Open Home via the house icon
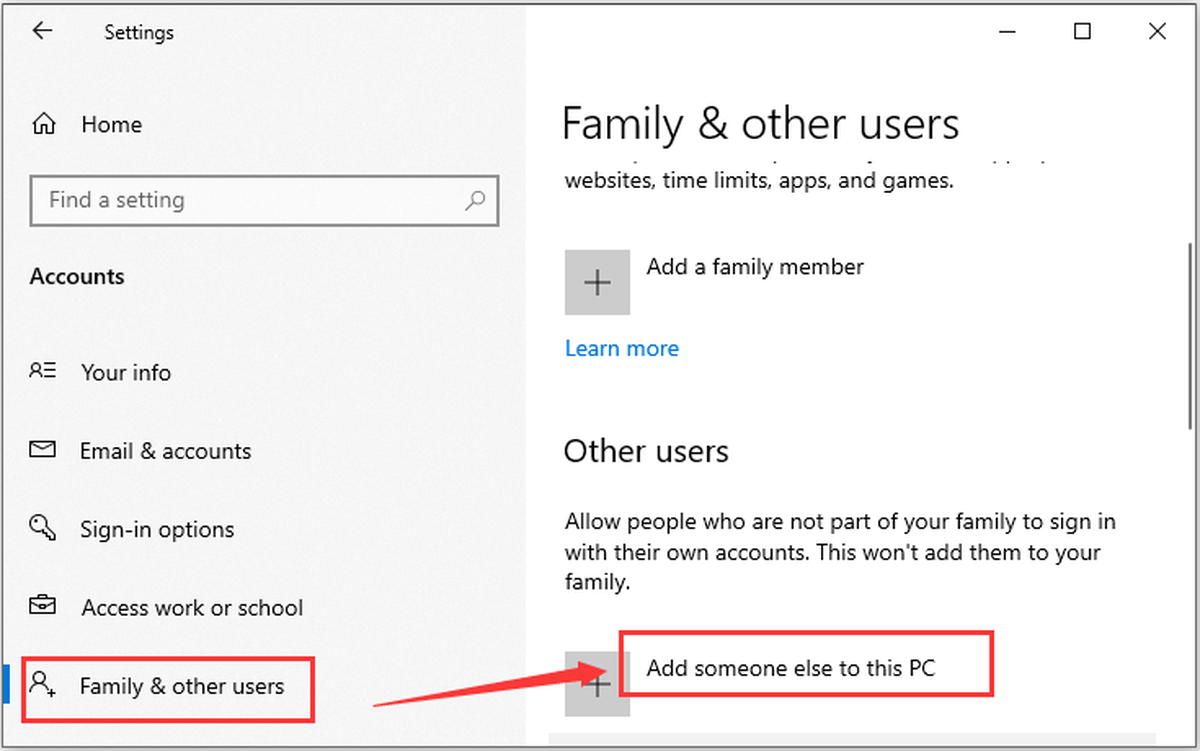The width and height of the screenshot is (1200, 751). [x=44, y=125]
